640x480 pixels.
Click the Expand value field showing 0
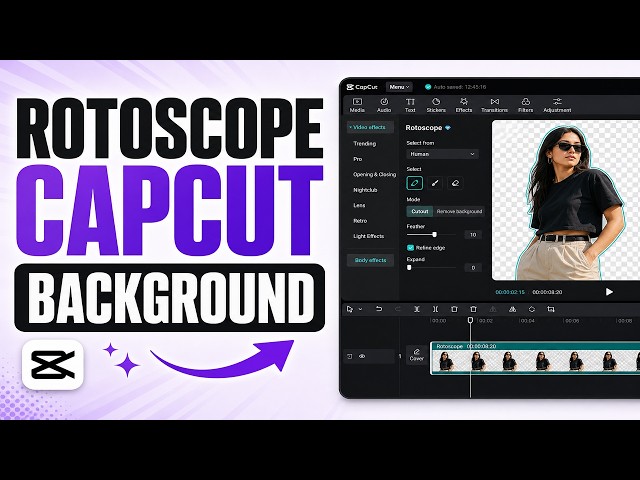473,268
